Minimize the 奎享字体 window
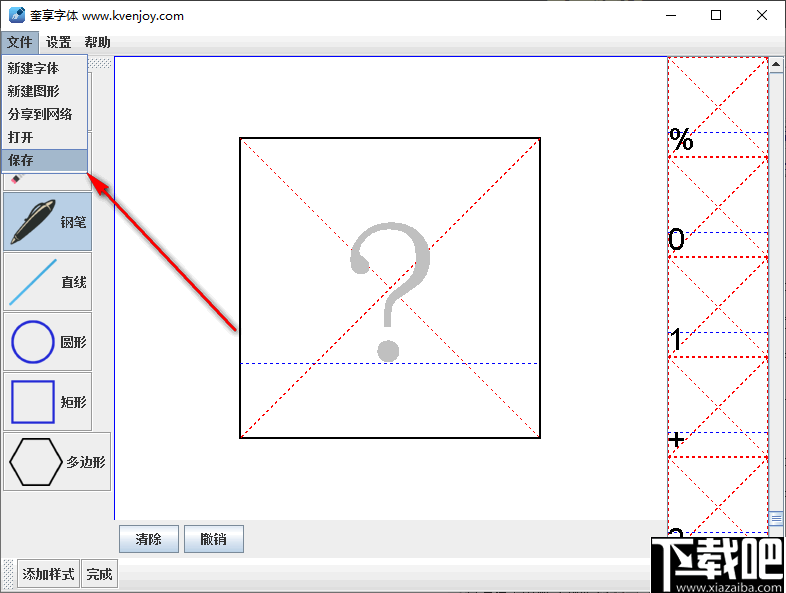 671,16
